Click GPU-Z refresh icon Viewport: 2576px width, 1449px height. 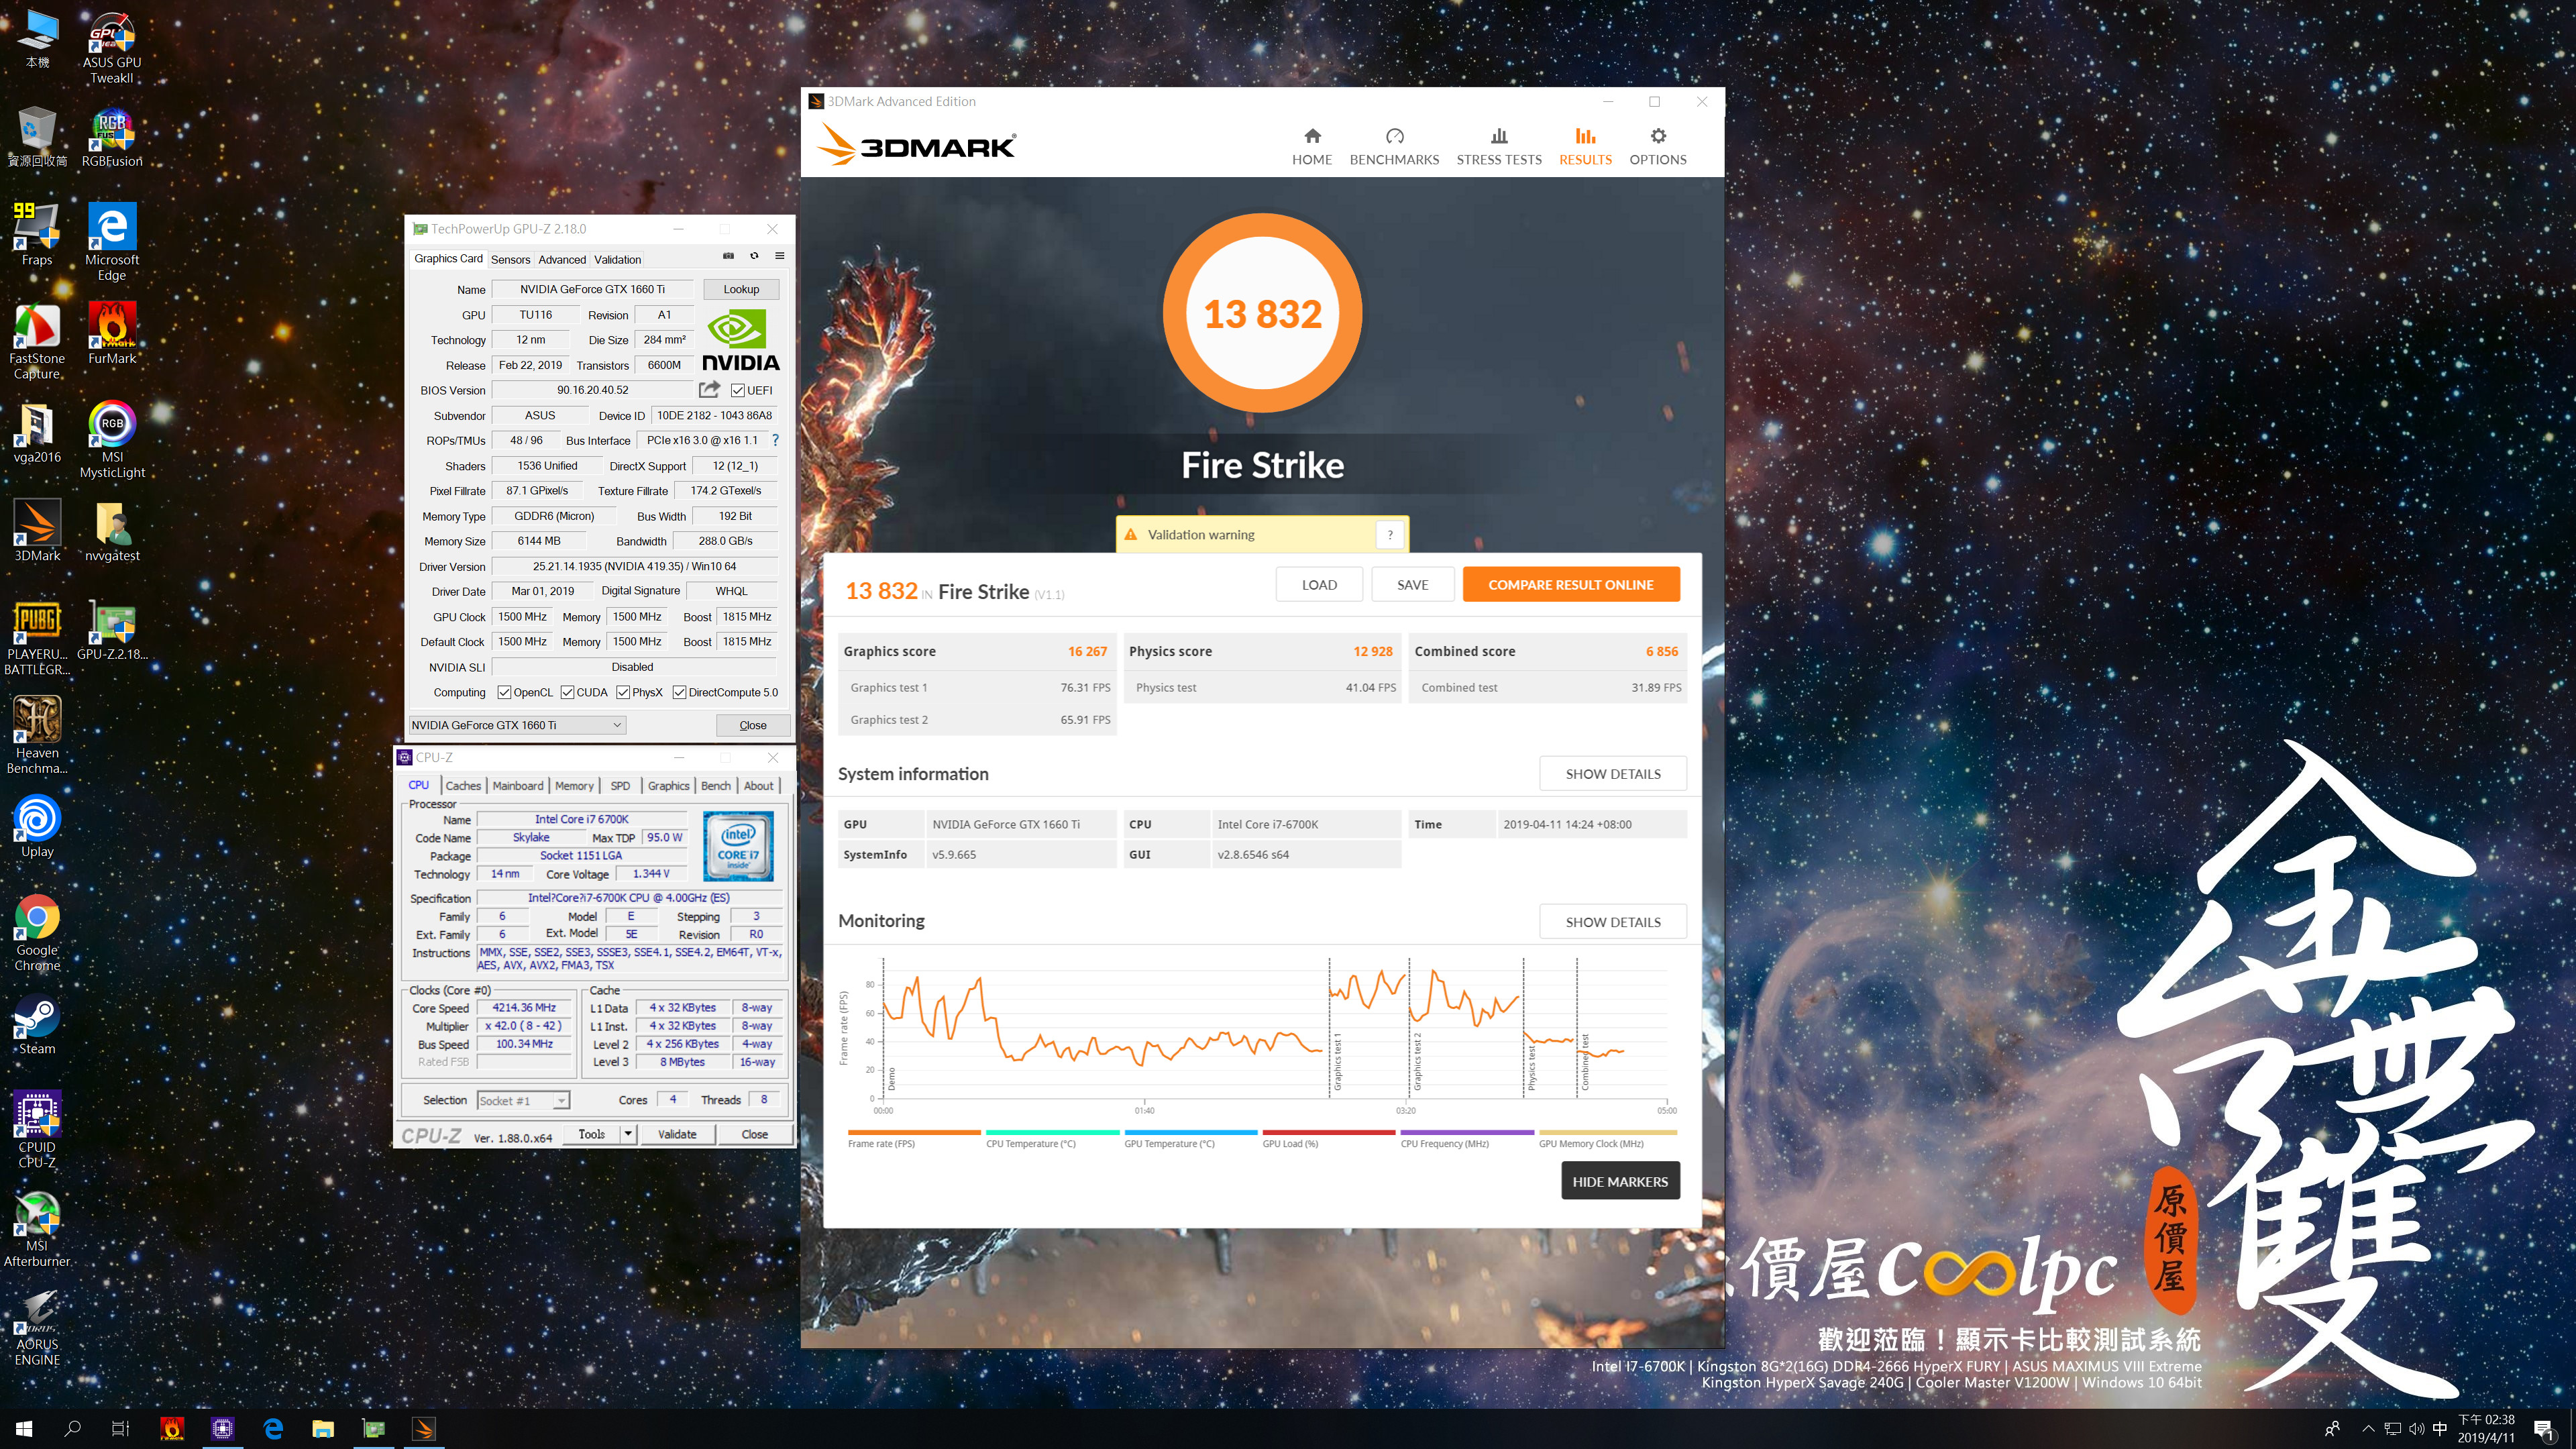(x=754, y=256)
